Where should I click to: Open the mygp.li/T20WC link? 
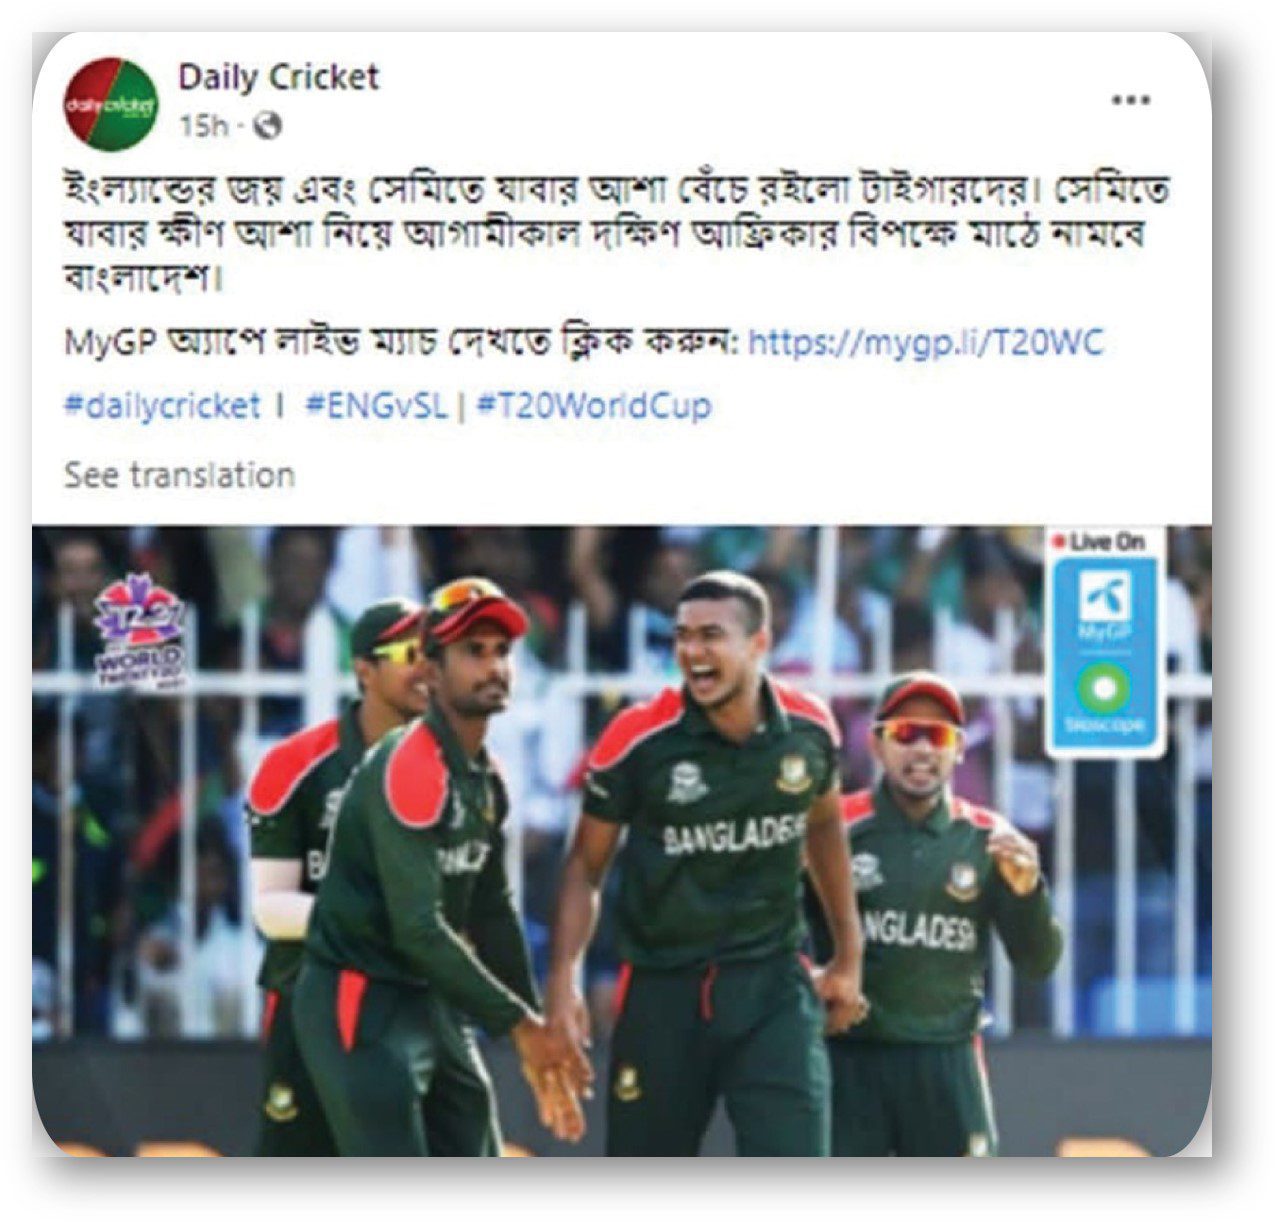926,343
